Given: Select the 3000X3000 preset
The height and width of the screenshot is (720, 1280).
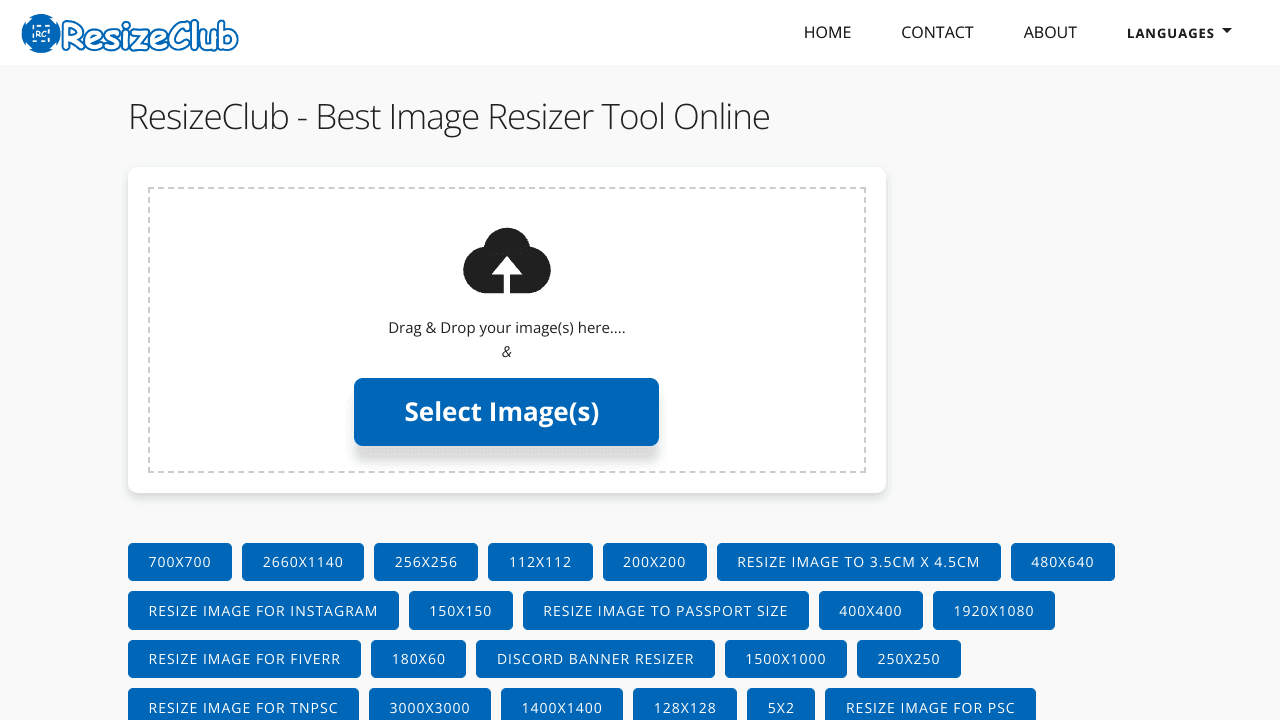Looking at the screenshot, I should click(x=430, y=705).
